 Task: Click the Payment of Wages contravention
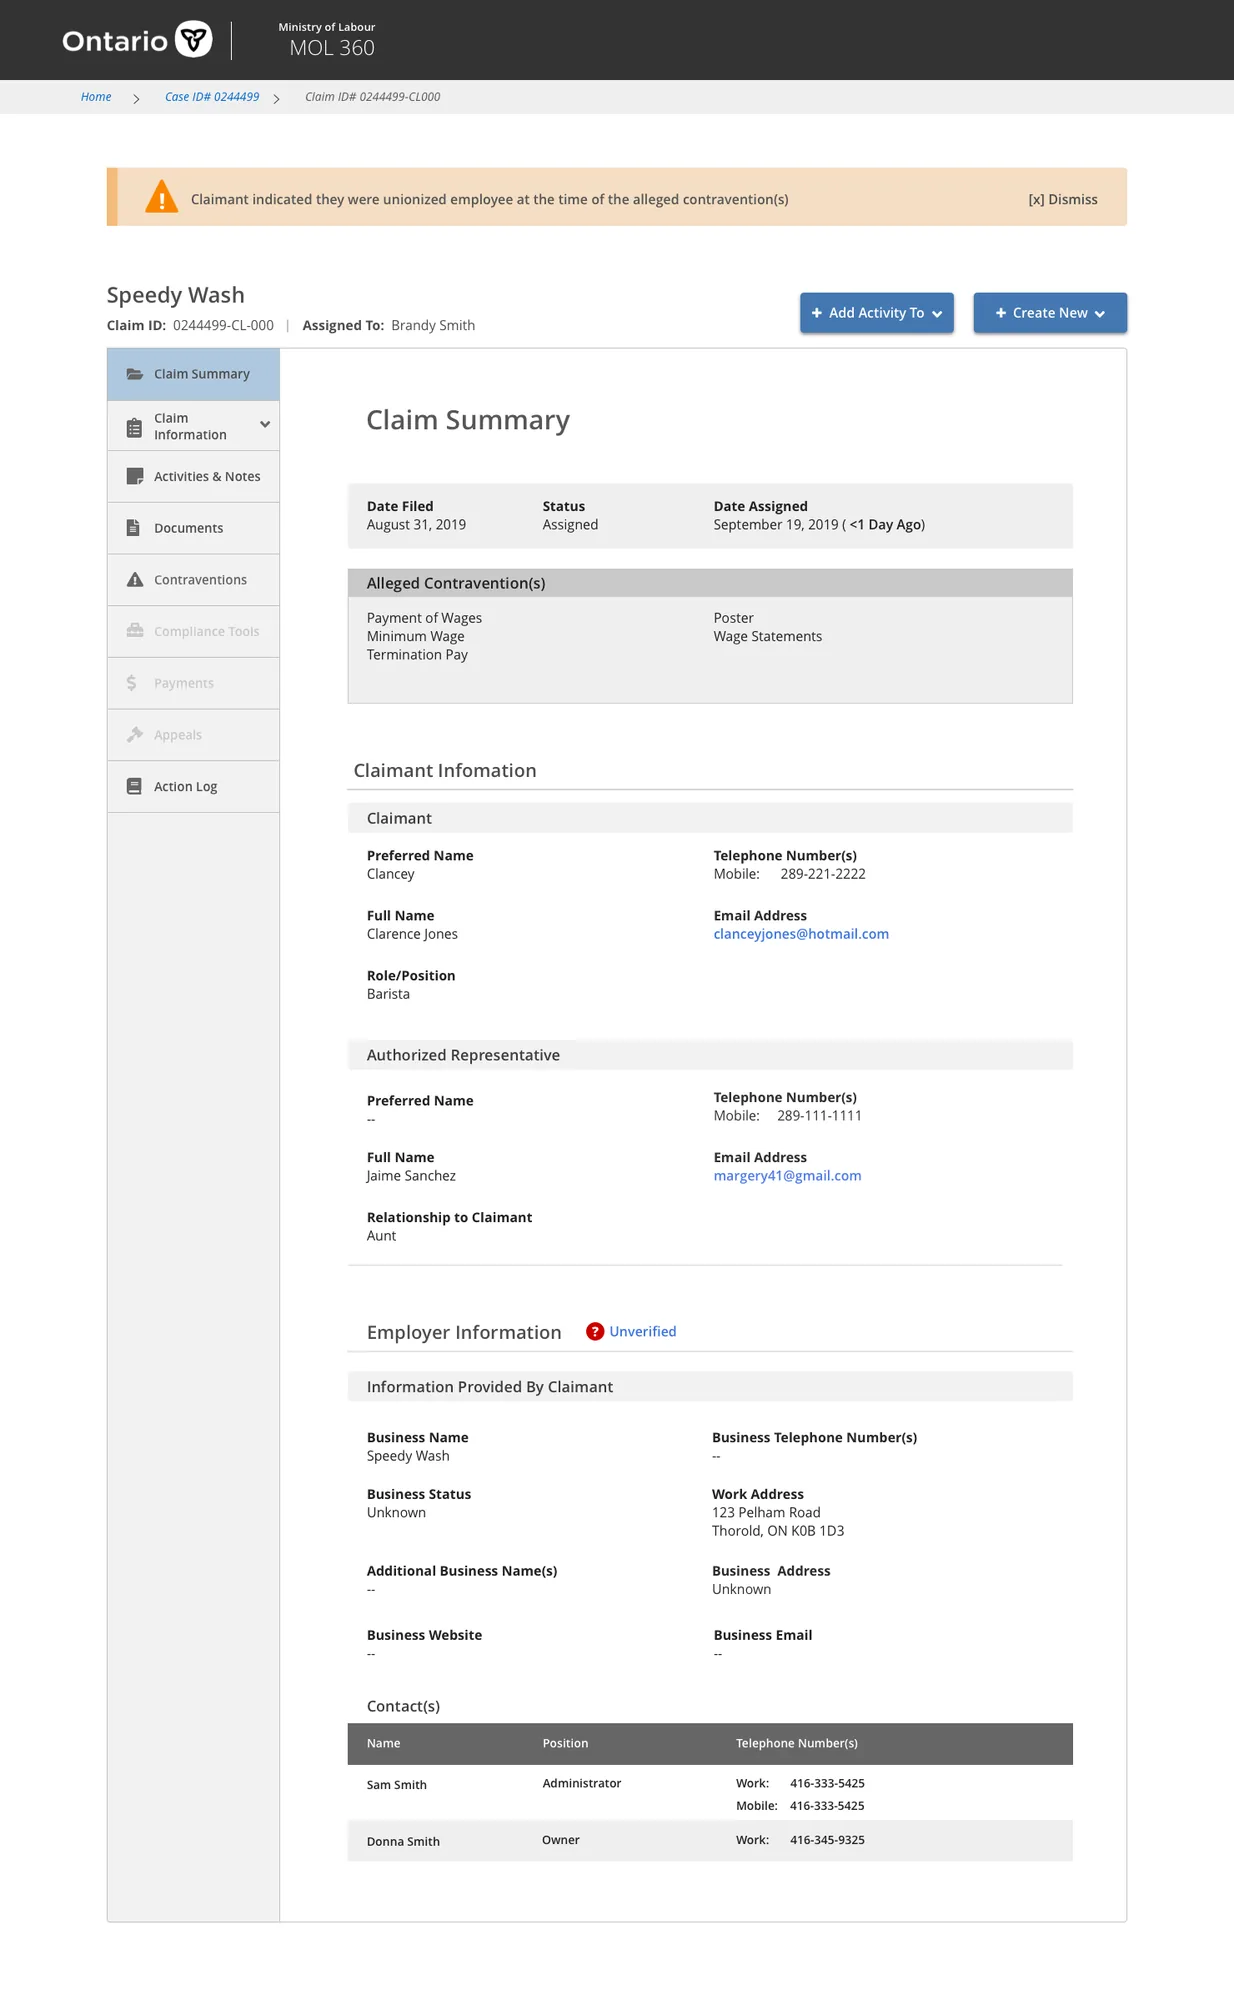[424, 618]
